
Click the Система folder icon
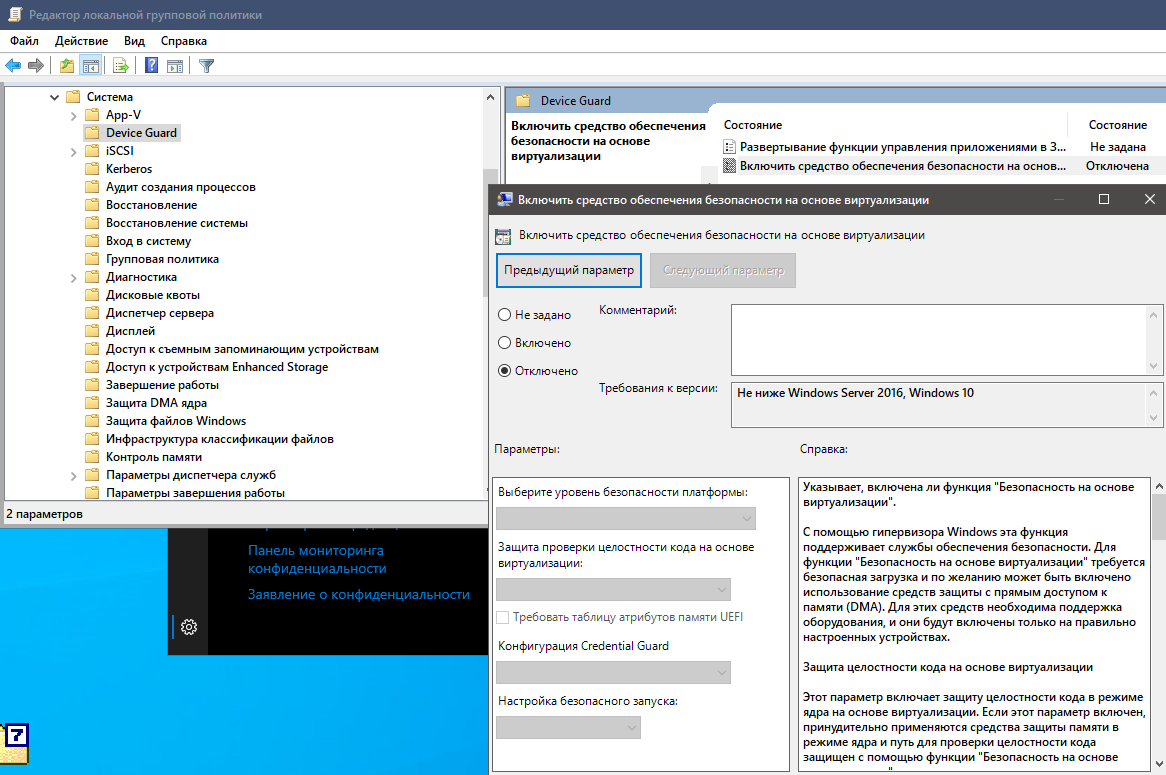73,97
